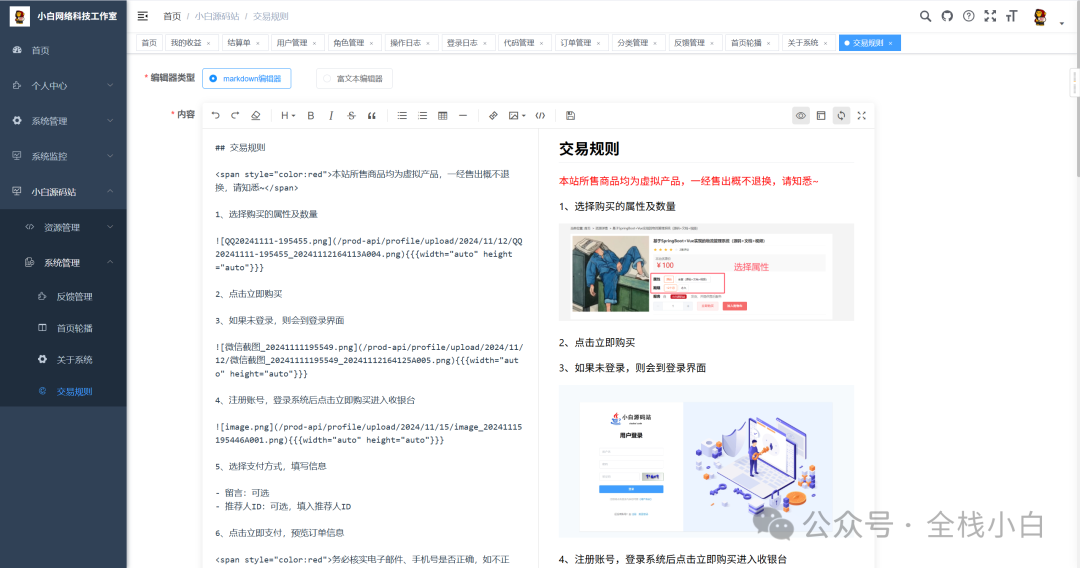Toggle browser fullscreen from top bar
Viewport: 1080px width, 568px height.
(x=990, y=16)
